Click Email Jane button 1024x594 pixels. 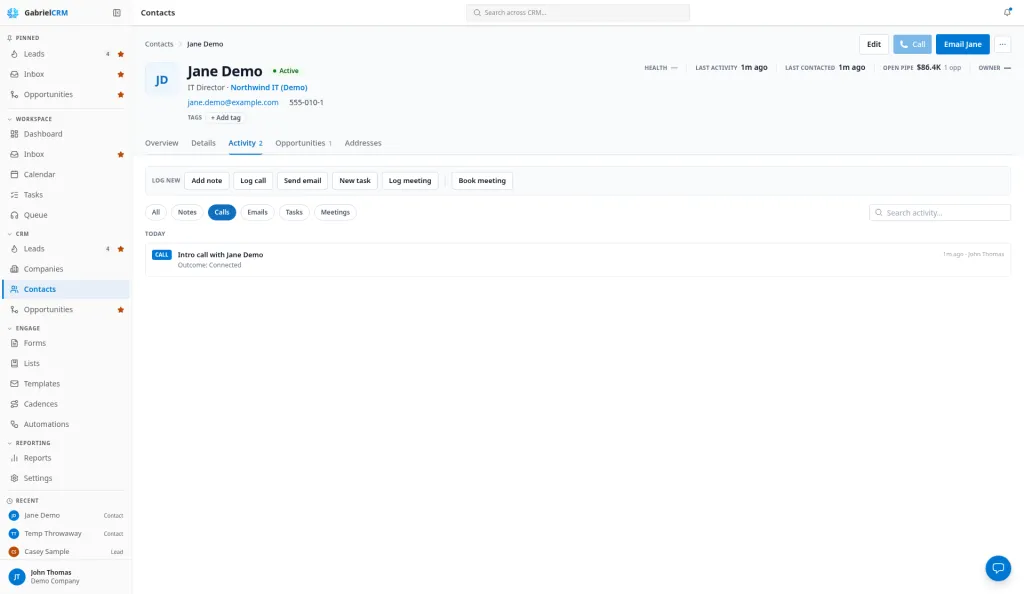963,44
